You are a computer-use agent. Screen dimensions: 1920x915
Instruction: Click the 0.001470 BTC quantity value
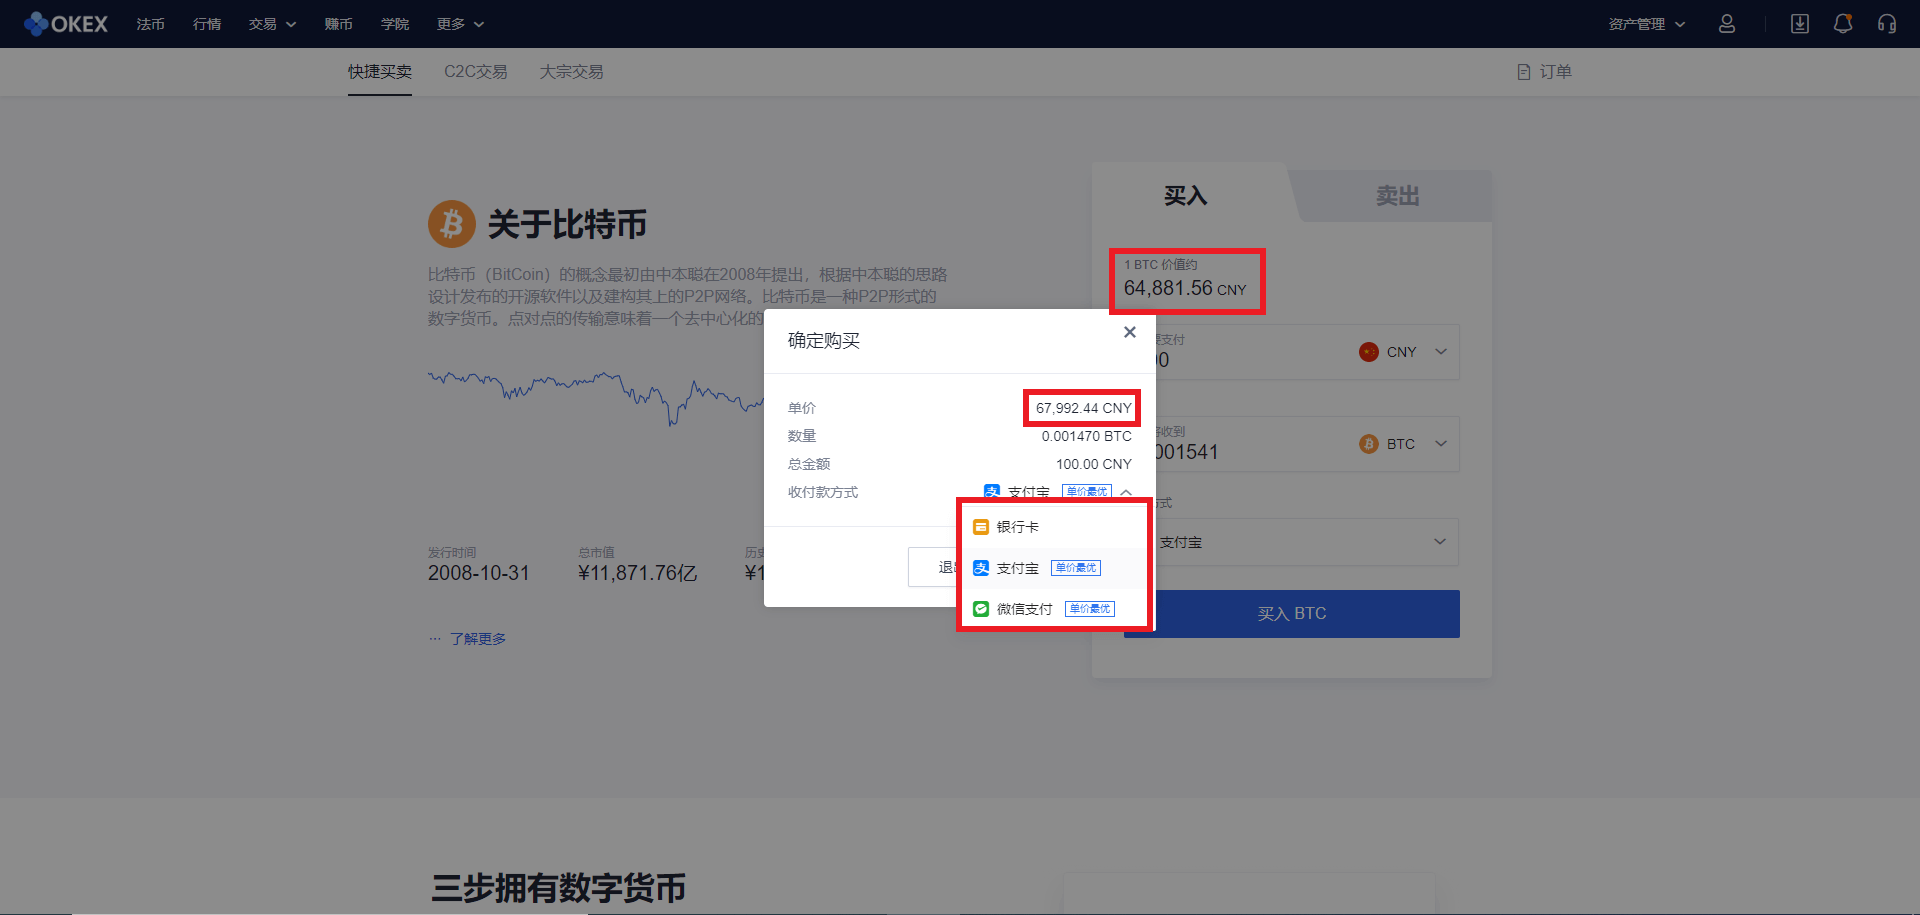(1087, 436)
